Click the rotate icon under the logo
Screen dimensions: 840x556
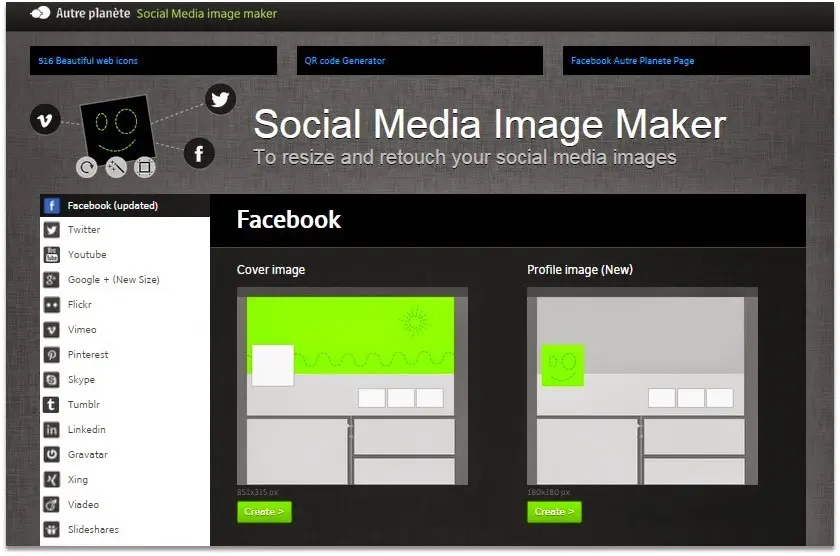(87, 167)
